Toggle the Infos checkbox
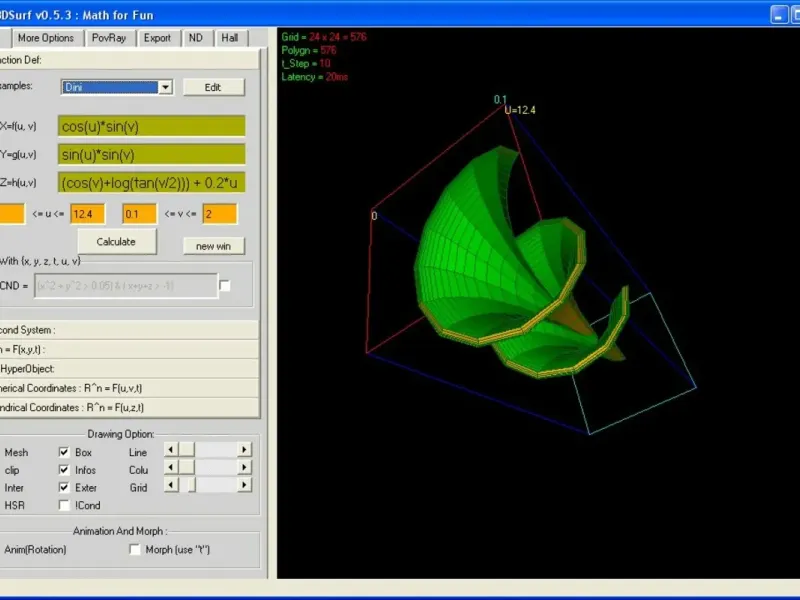Screen dimensions: 800x600 pos(65,470)
